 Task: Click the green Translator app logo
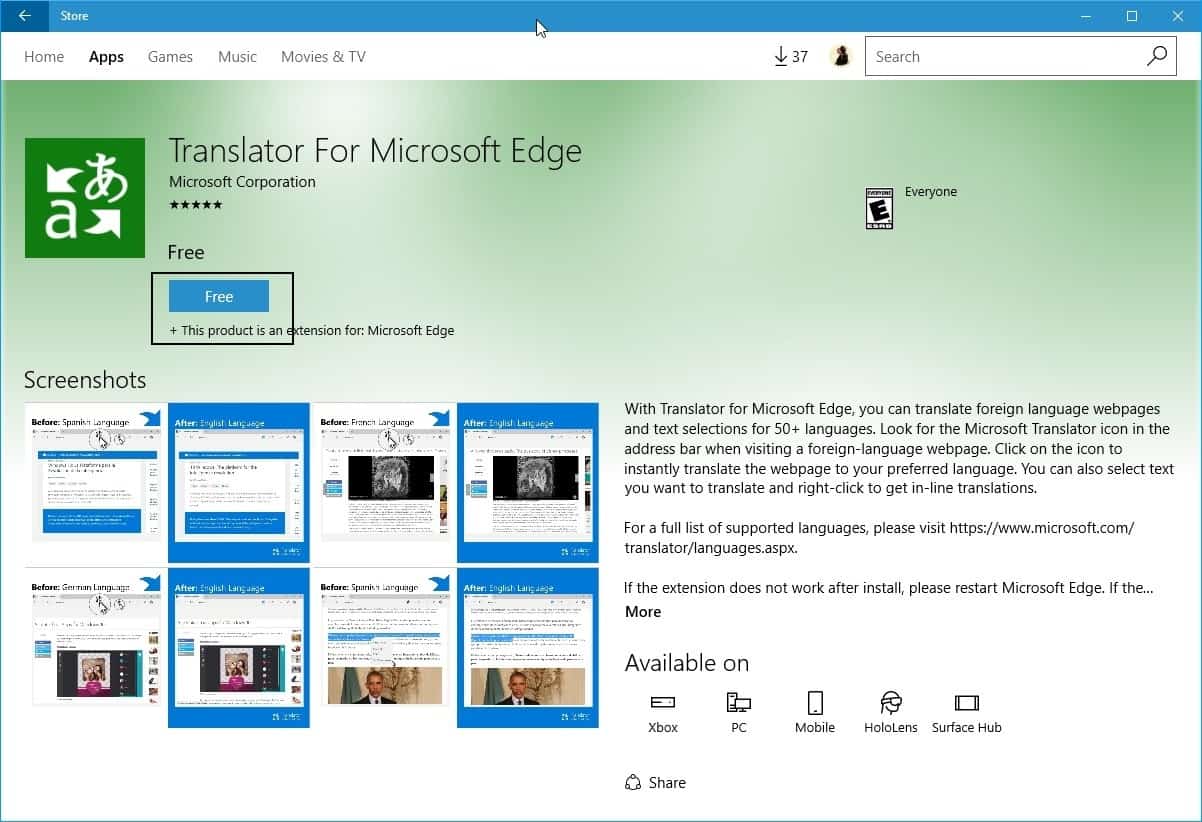[x=84, y=197]
